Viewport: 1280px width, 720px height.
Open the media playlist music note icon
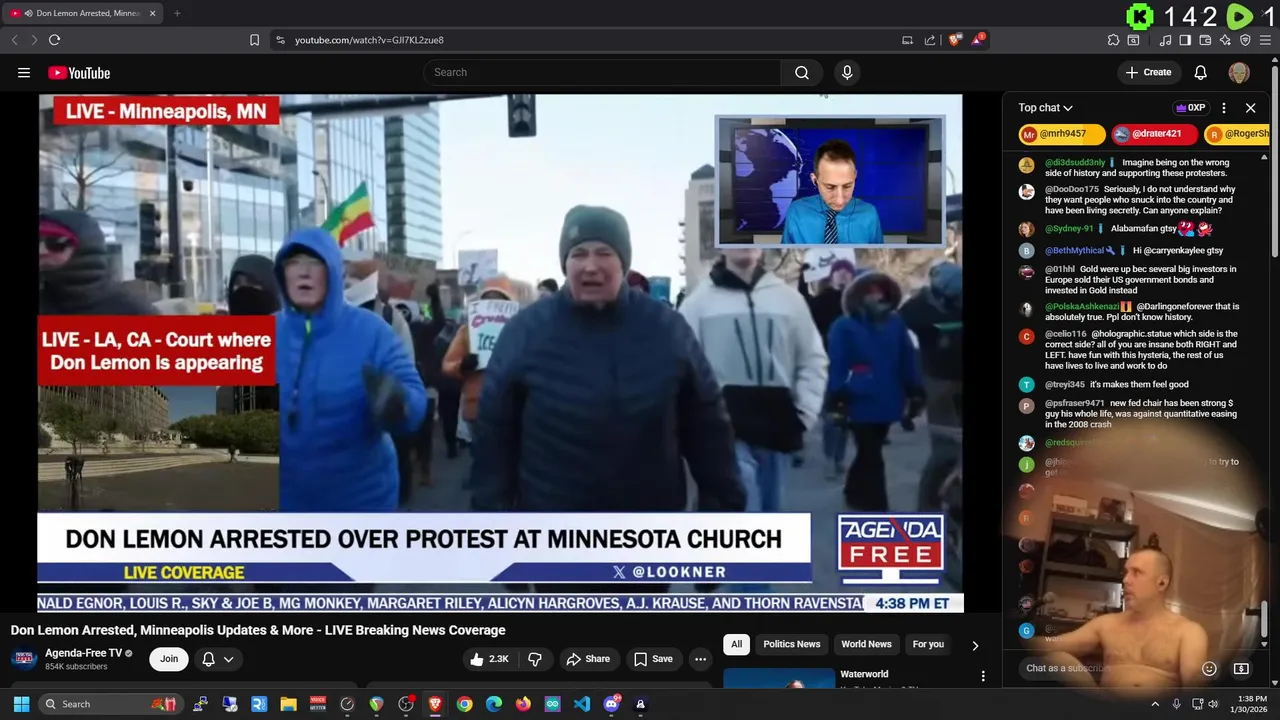1165,40
